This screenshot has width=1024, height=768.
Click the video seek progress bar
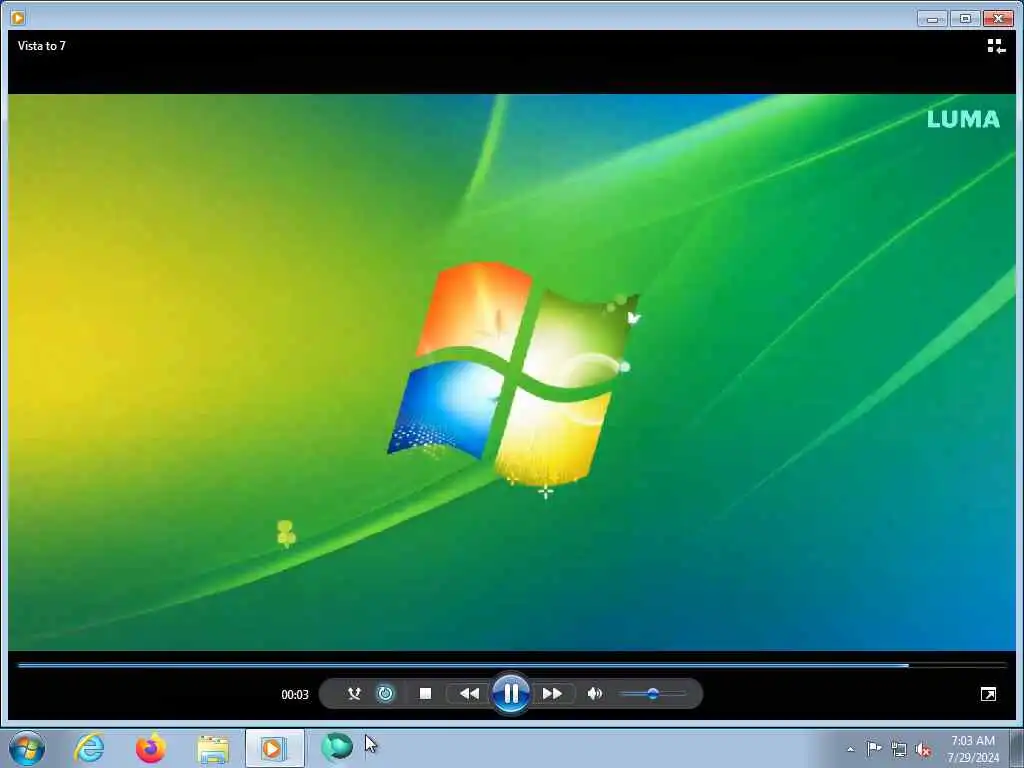(x=512, y=665)
